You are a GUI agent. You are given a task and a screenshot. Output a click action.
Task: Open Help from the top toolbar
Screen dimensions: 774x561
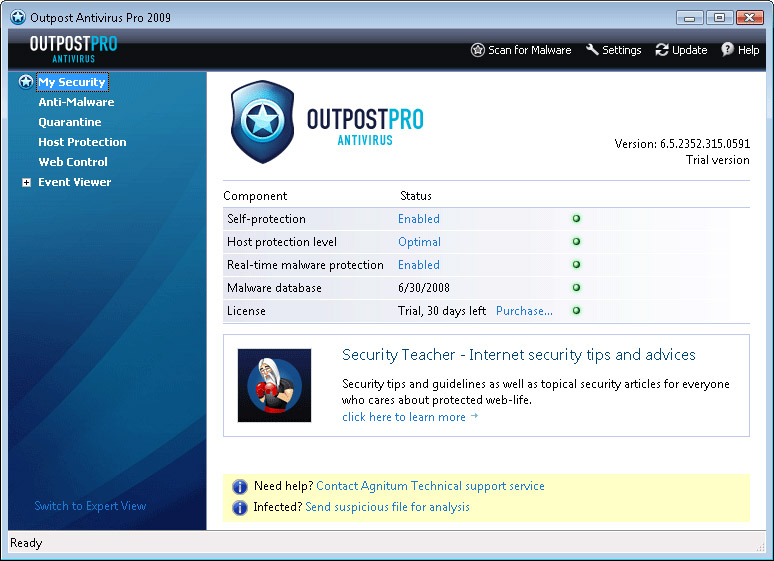point(740,50)
